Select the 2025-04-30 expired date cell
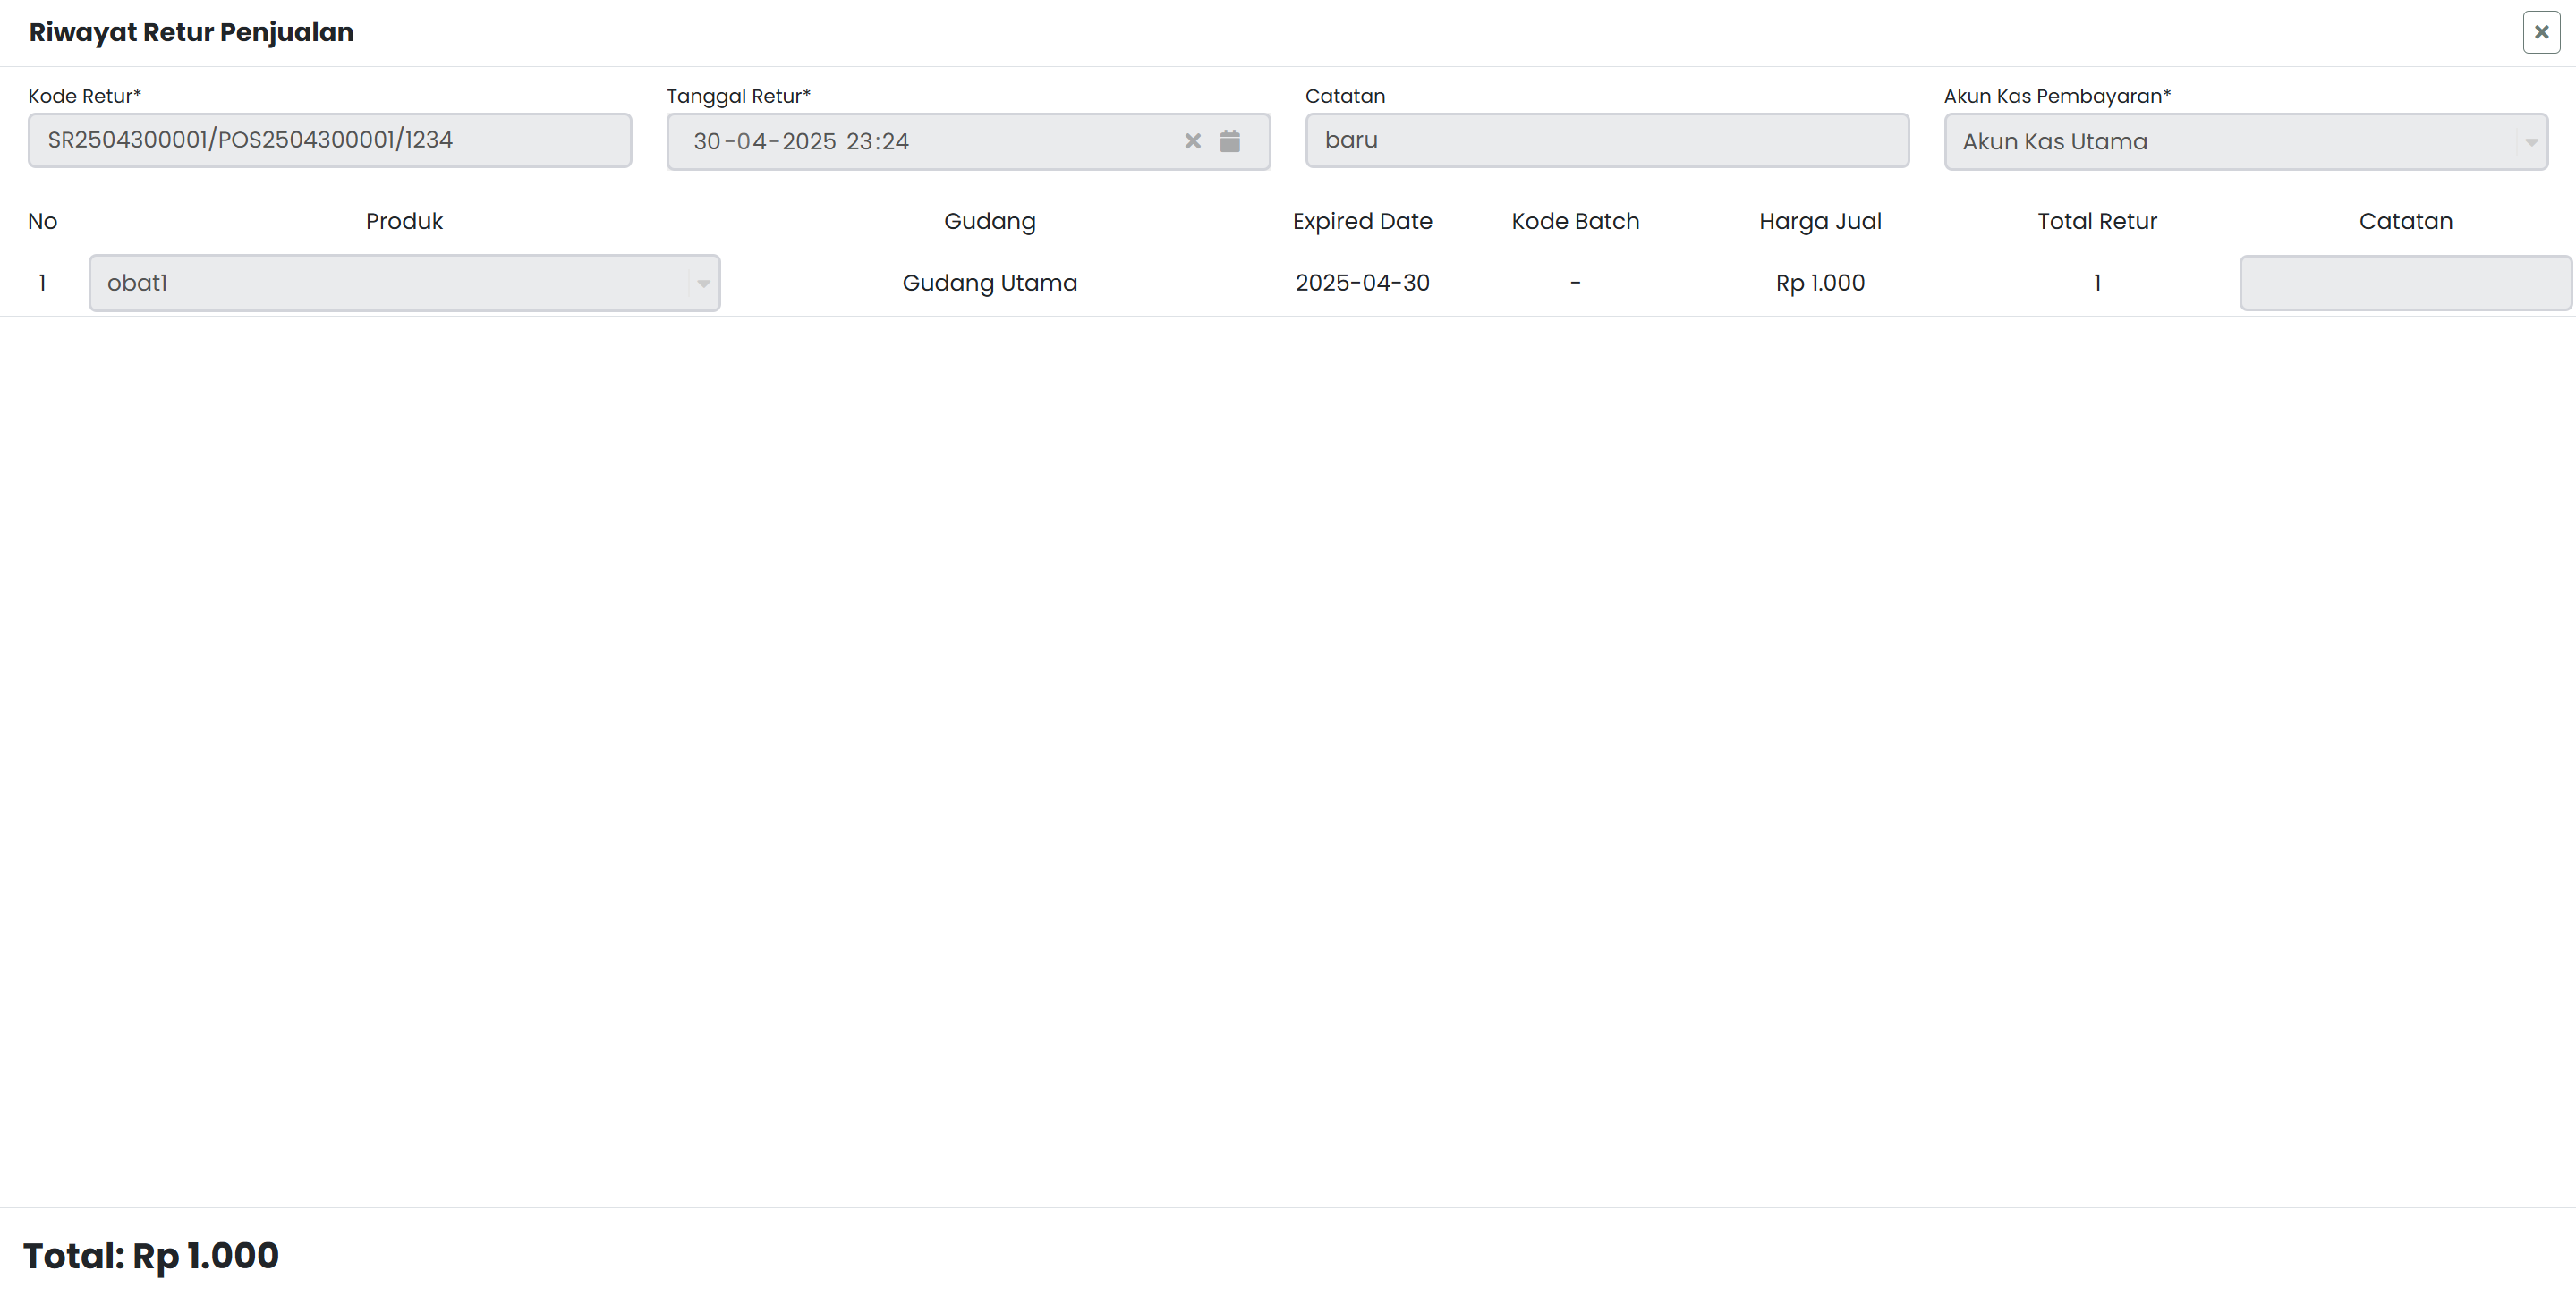This screenshot has height=1305, width=2576. point(1362,283)
